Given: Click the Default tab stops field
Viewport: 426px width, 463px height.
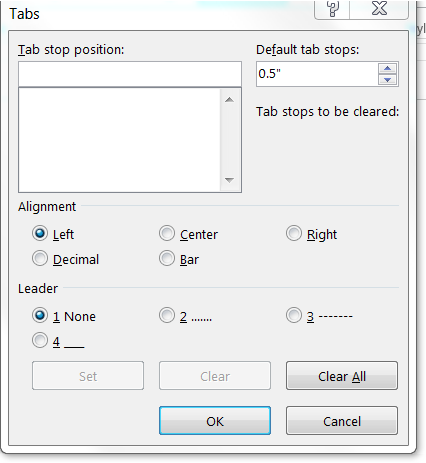Looking at the screenshot, I should (x=317, y=74).
